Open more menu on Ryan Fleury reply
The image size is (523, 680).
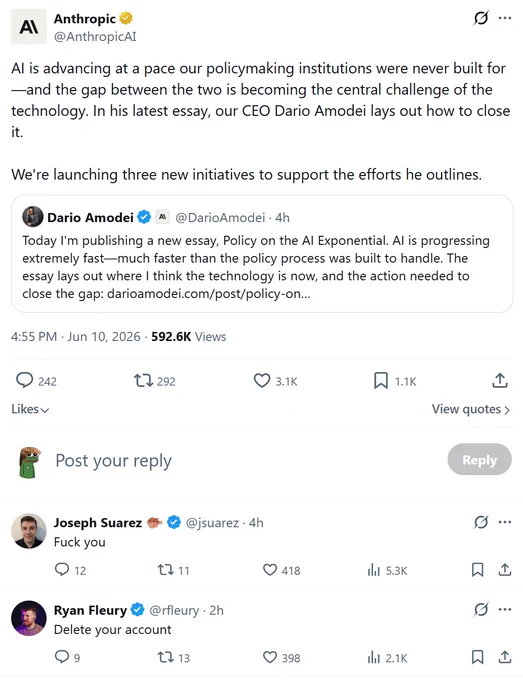pyautogui.click(x=505, y=609)
